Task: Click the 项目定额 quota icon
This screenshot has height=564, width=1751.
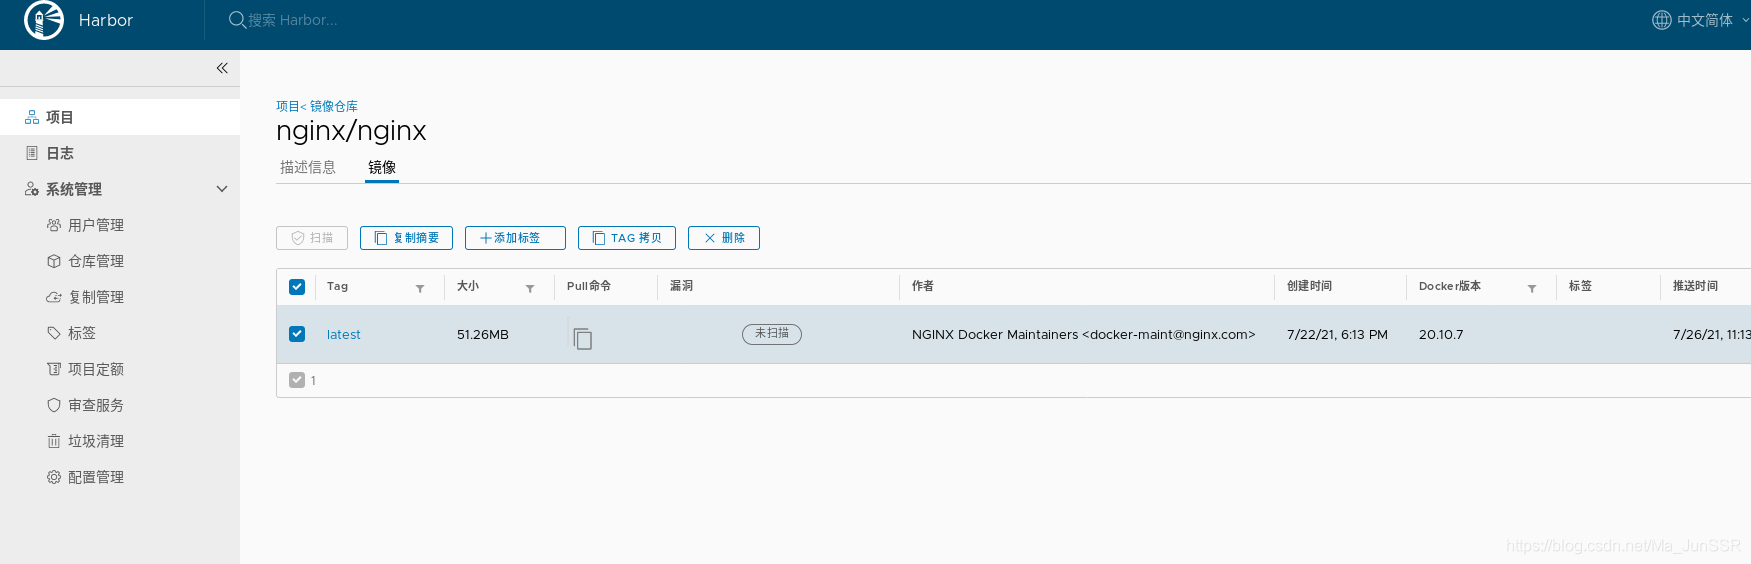Action: coord(54,369)
